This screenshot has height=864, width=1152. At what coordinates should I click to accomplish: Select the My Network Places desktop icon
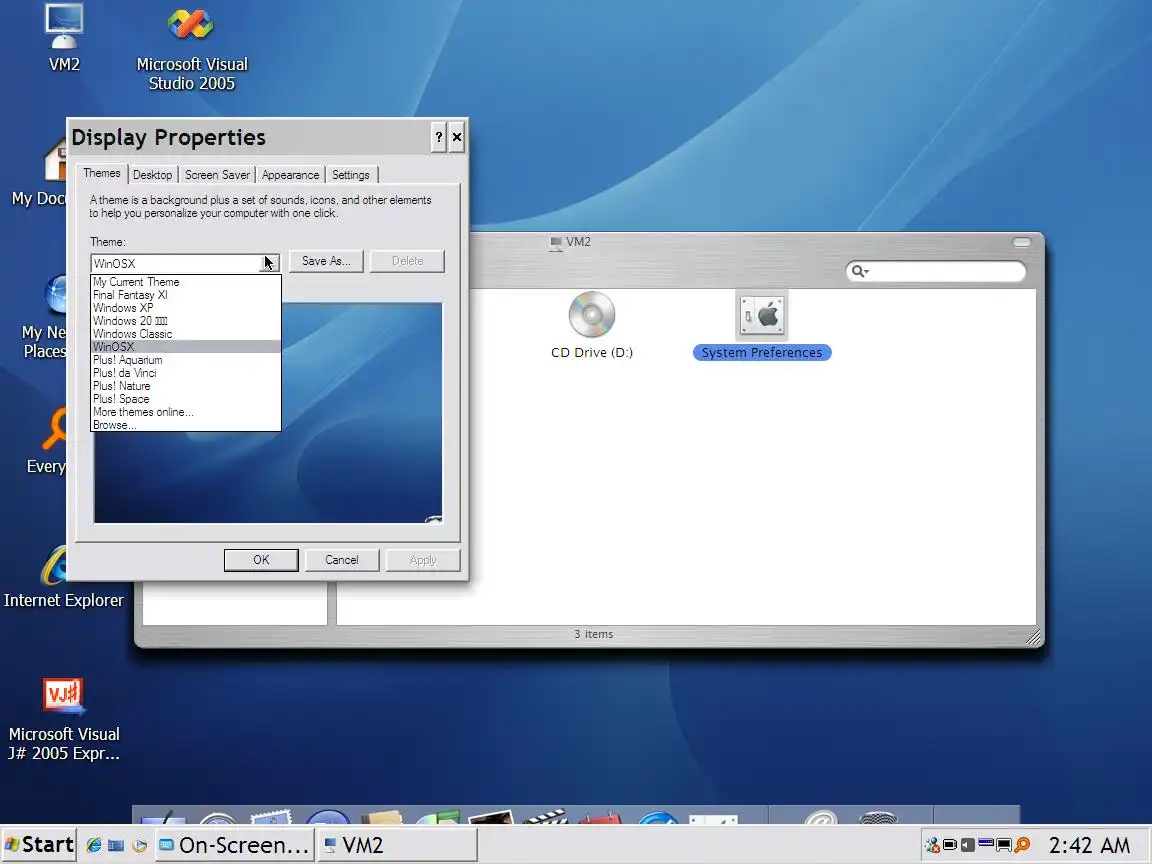tap(44, 316)
